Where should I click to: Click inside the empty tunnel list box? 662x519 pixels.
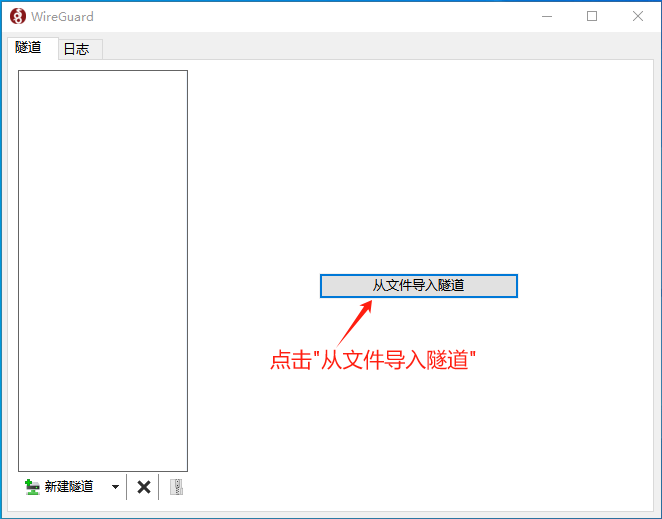tap(103, 271)
